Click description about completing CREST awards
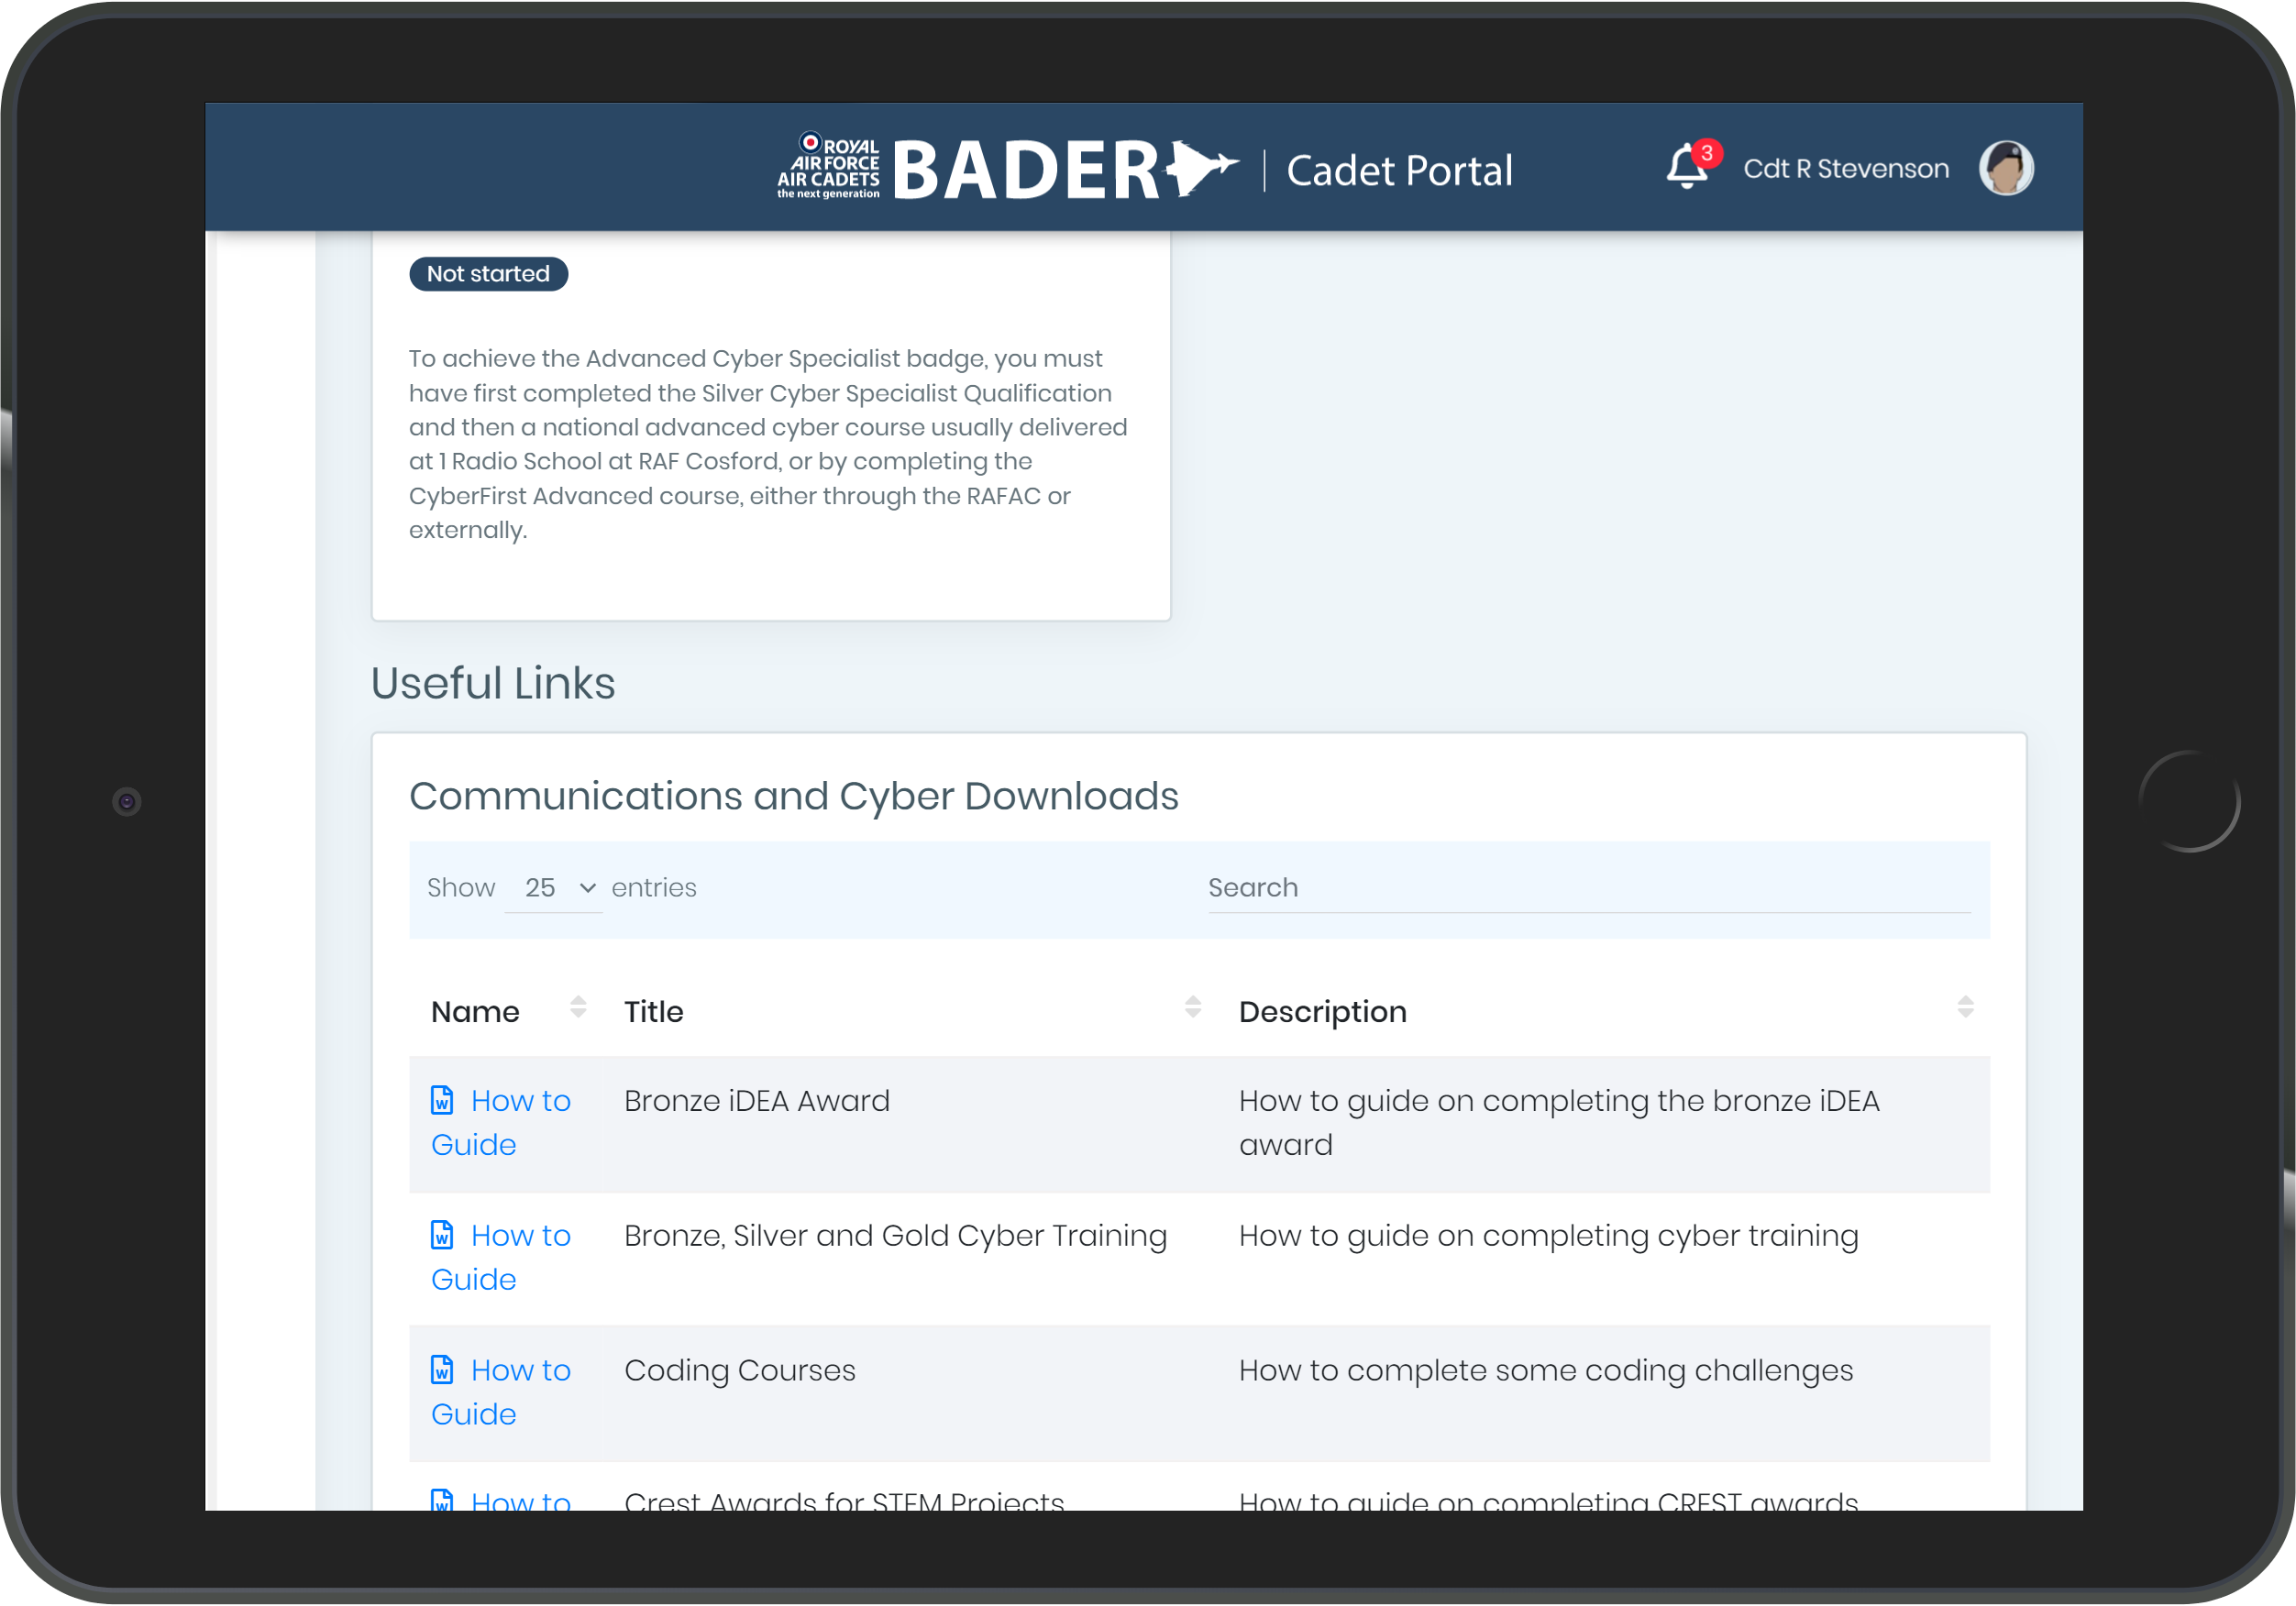 pos(1548,1499)
